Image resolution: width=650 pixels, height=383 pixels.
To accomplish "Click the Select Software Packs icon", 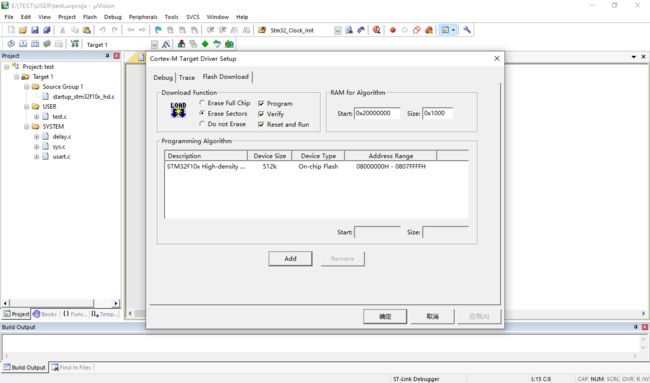I will point(217,44).
